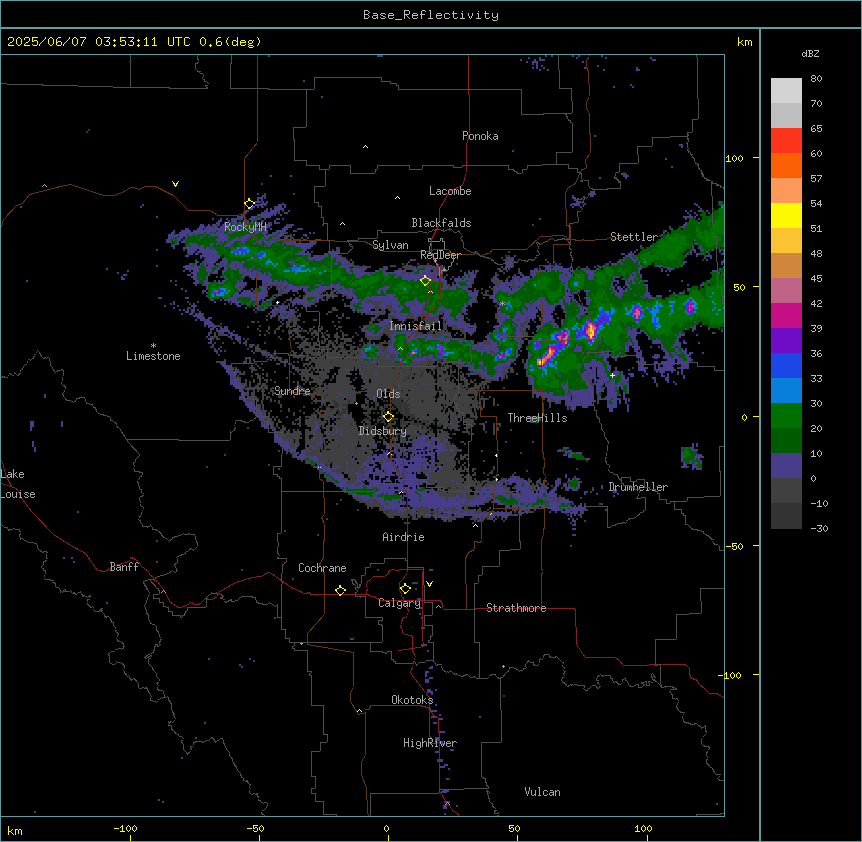Click the Lake Louise map label
Viewport: 862px width, 842px height.
pos(16,484)
